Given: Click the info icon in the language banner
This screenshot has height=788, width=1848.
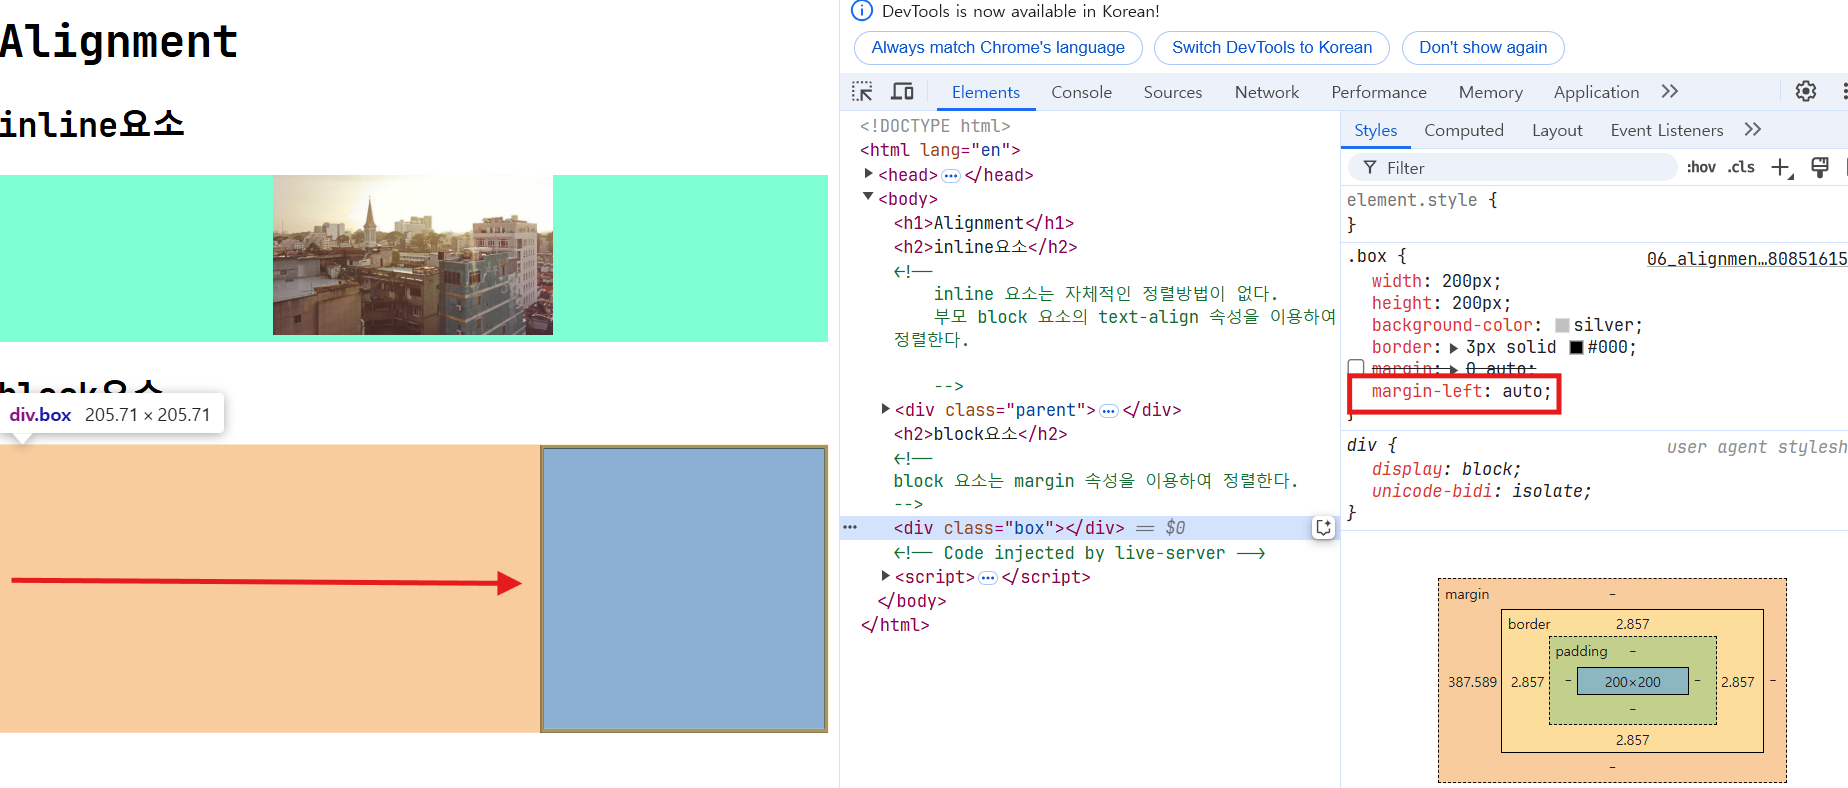Looking at the screenshot, I should coord(861,11).
